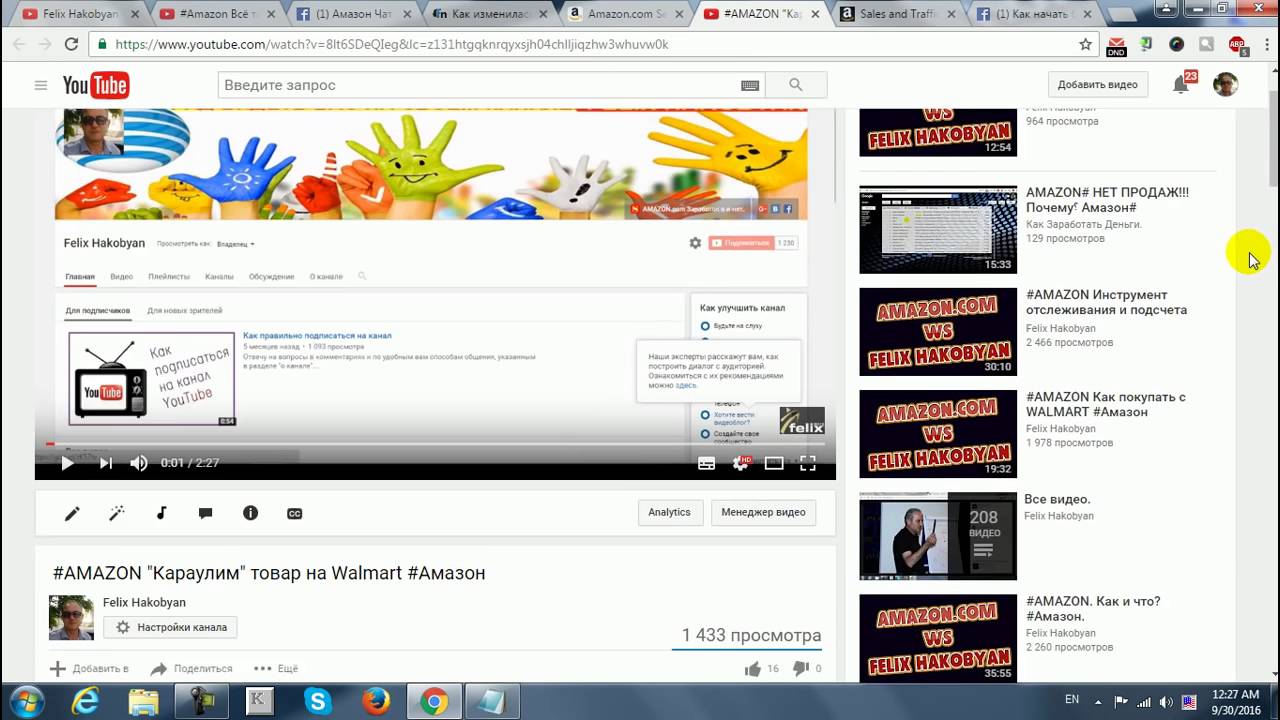
Task: Click the Analytics button
Action: 669,513
